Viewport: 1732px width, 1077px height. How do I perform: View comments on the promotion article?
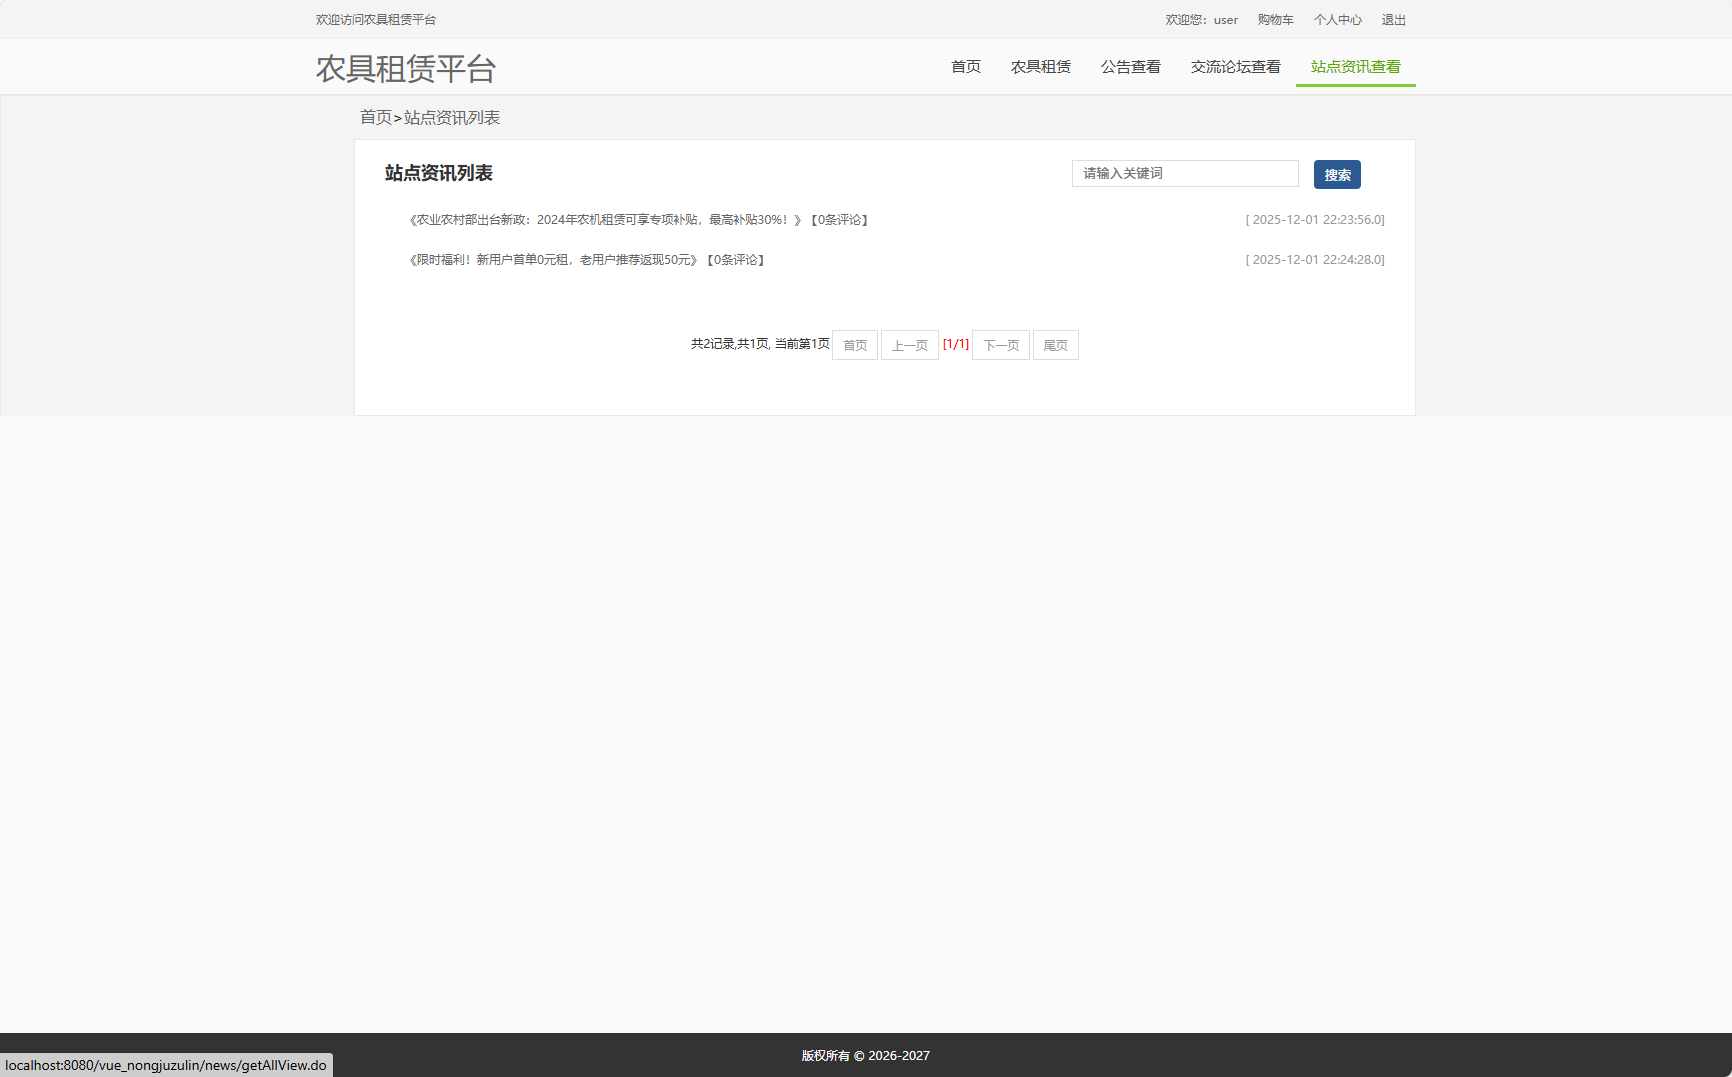point(734,259)
